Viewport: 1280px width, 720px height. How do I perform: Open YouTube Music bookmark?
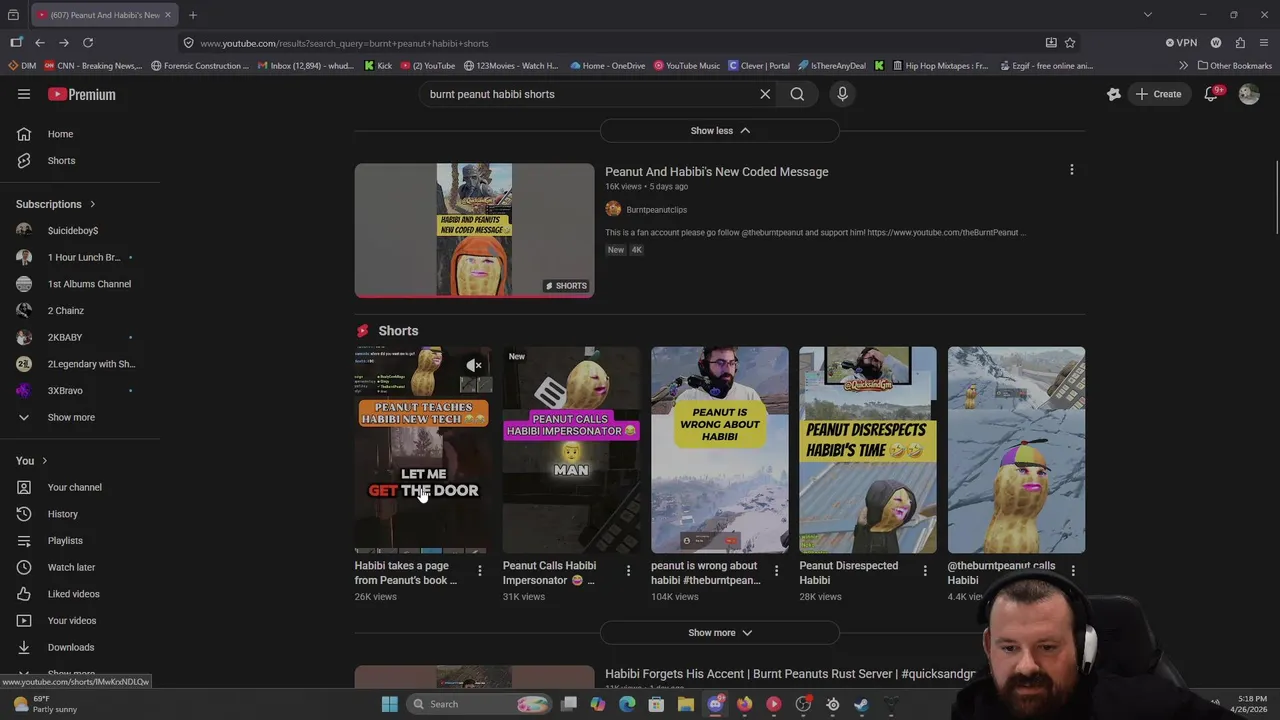click(687, 66)
